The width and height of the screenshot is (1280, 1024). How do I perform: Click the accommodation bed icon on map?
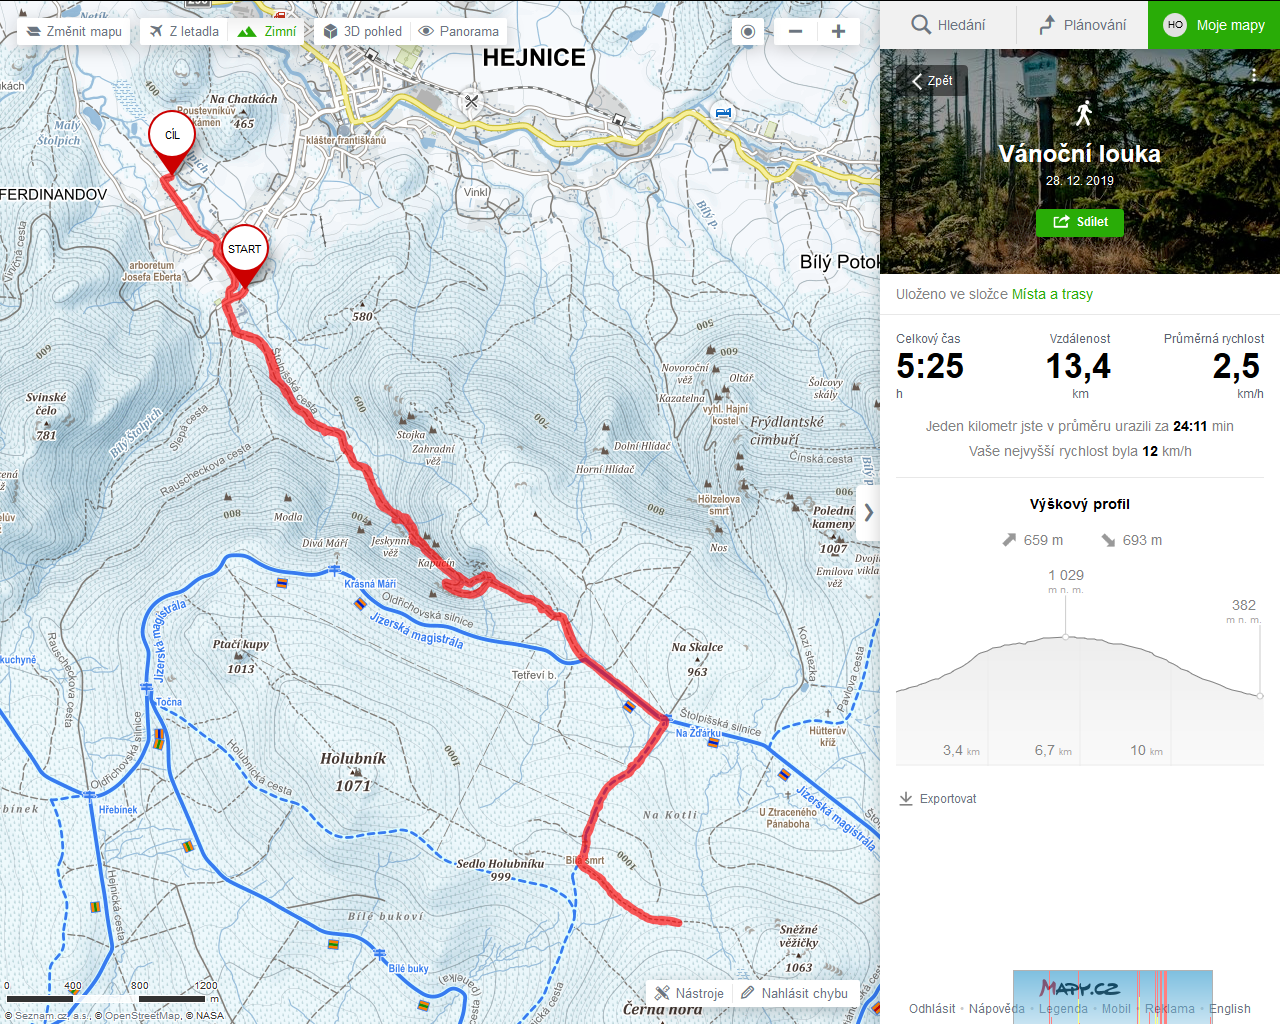pyautogui.click(x=723, y=113)
